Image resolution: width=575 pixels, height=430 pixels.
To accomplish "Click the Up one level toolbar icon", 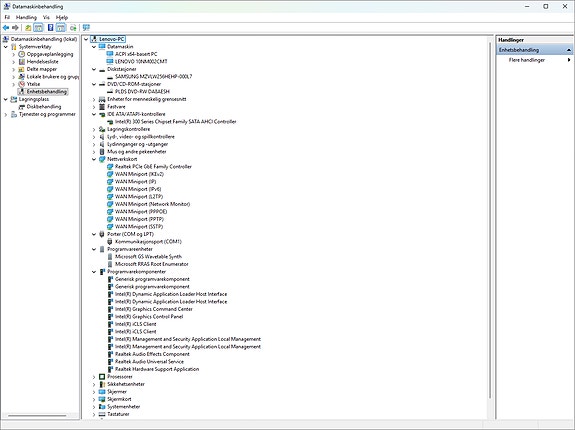I will click(x=28, y=28).
